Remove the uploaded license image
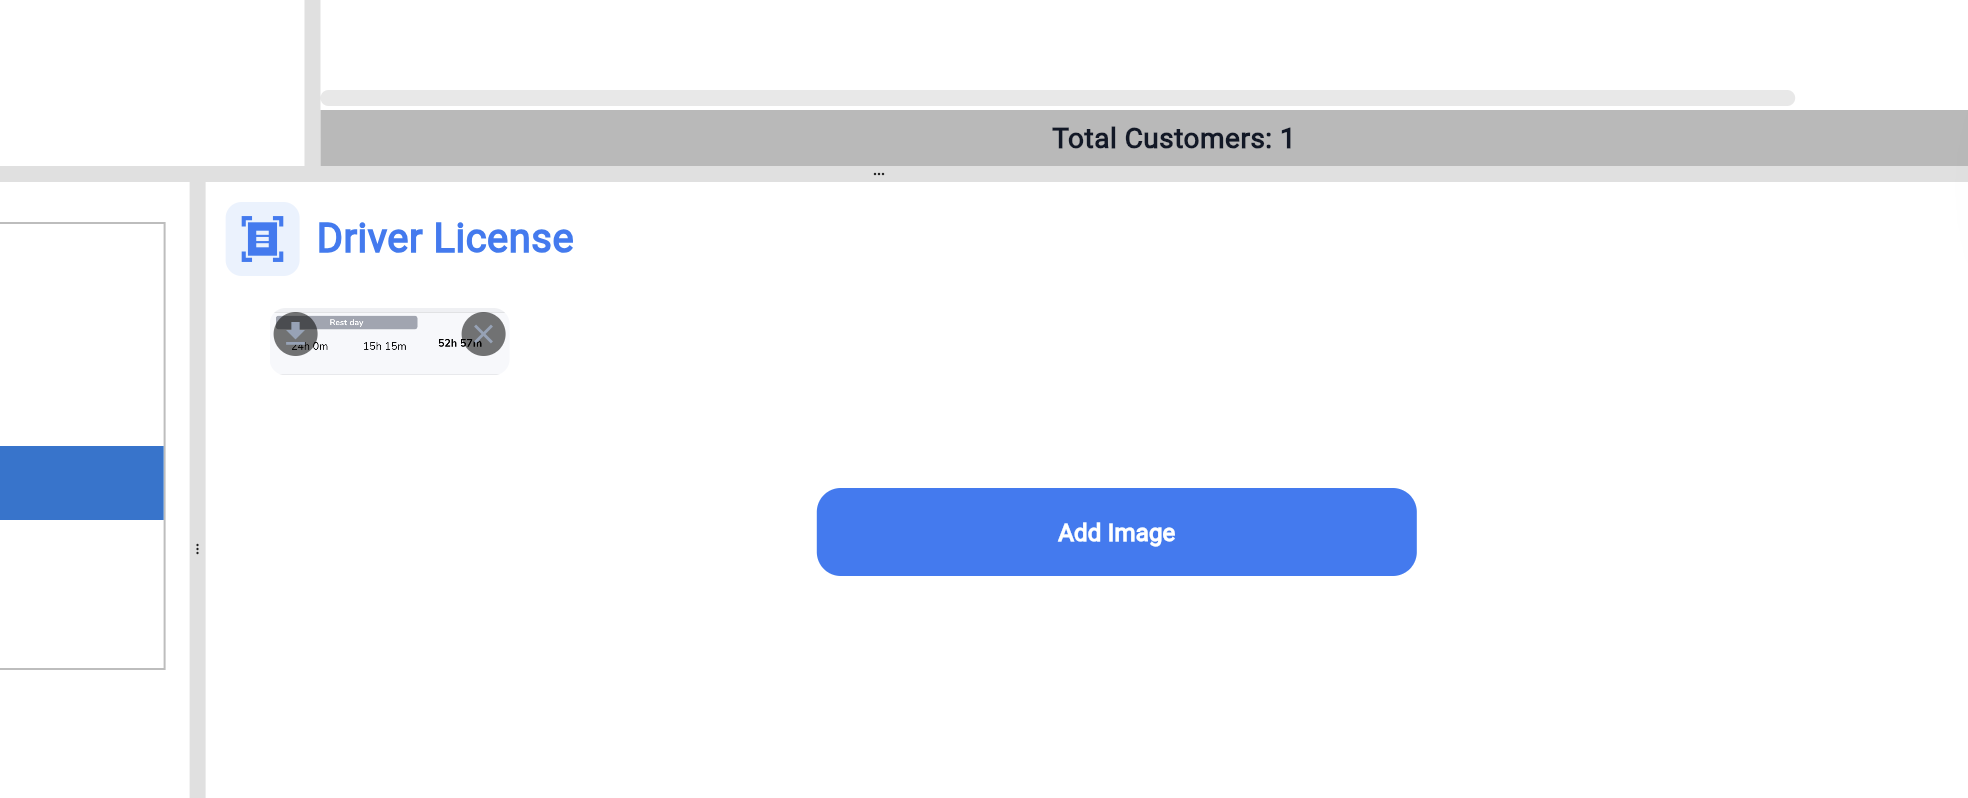Screen dimensions: 1968x798 (x=483, y=334)
